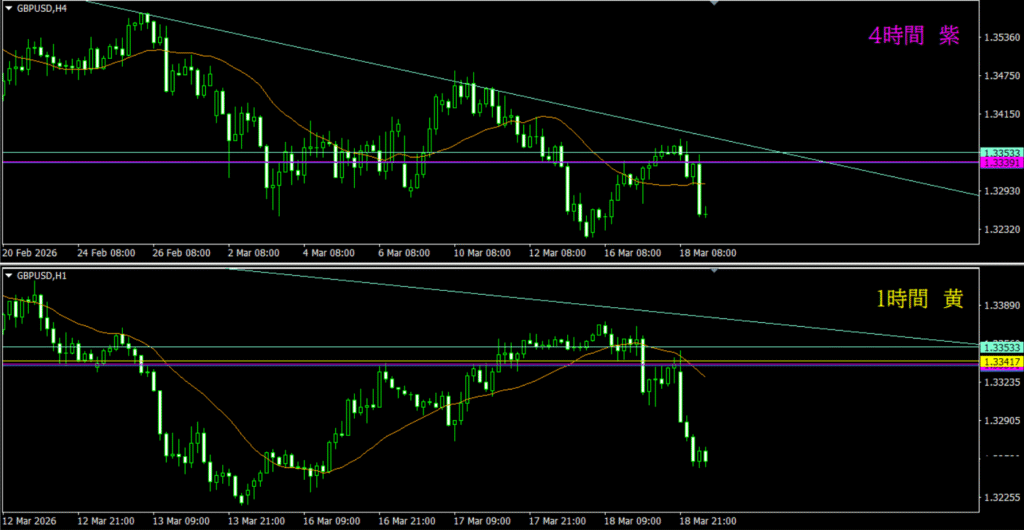Screen dimensions: 1024x530
Task: Click the chart shift triangle on H4 chart
Action: pyautogui.click(x=713, y=4)
